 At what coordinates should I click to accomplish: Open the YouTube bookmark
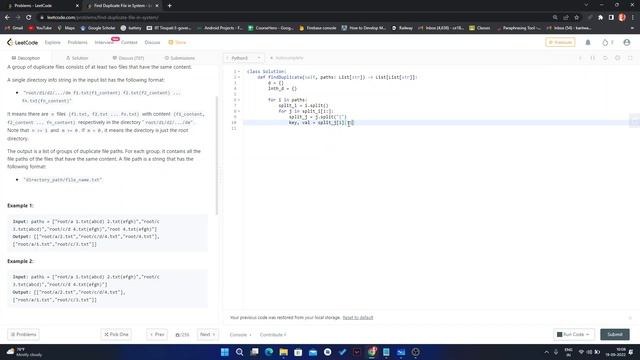[x=40, y=28]
